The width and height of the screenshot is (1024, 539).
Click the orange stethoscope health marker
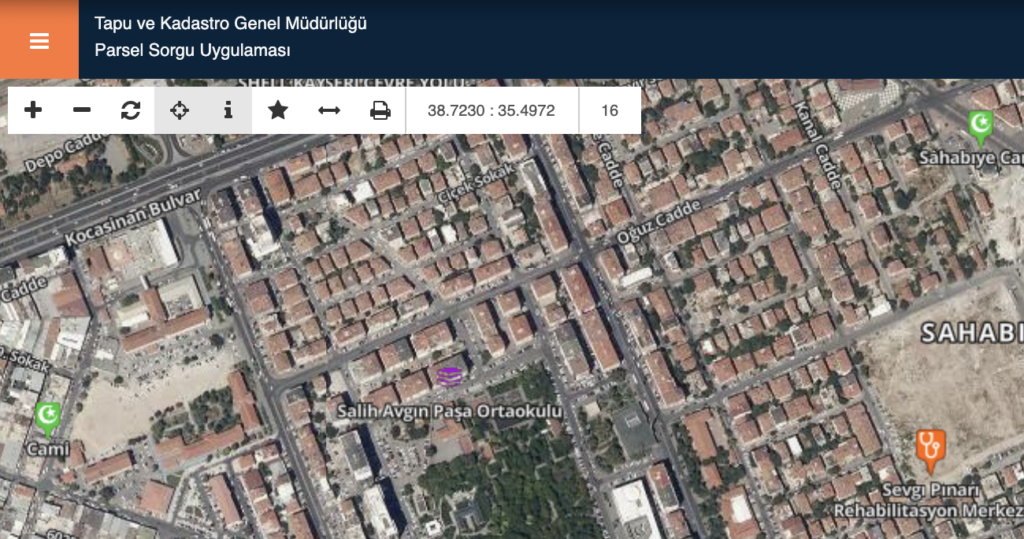tap(931, 450)
